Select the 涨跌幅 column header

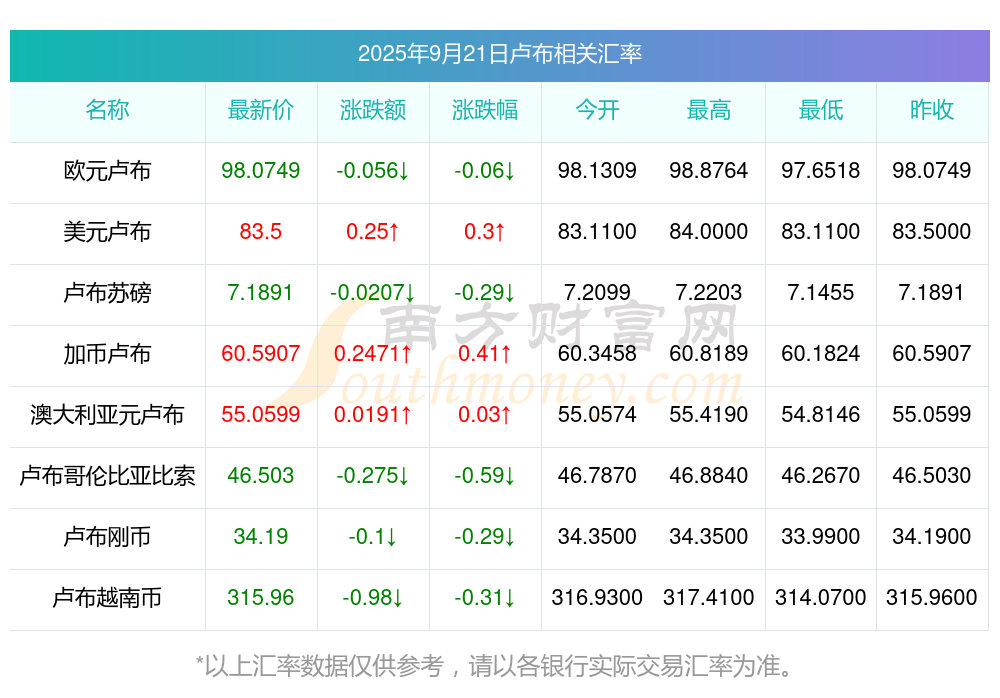coord(485,110)
